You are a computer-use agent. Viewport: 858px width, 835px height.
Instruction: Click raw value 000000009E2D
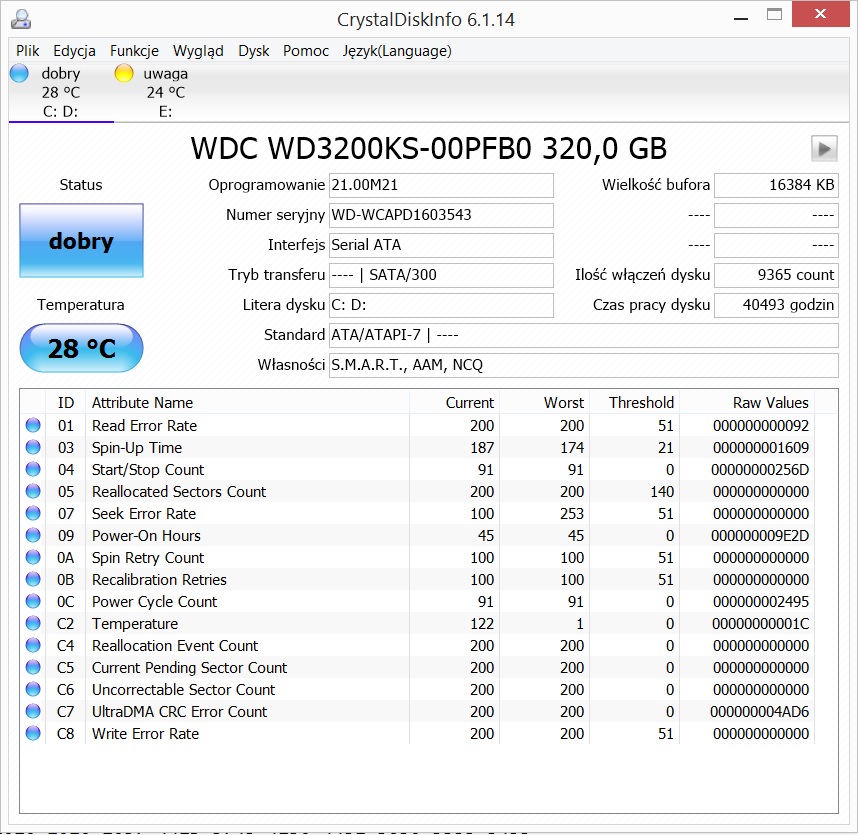(760, 535)
